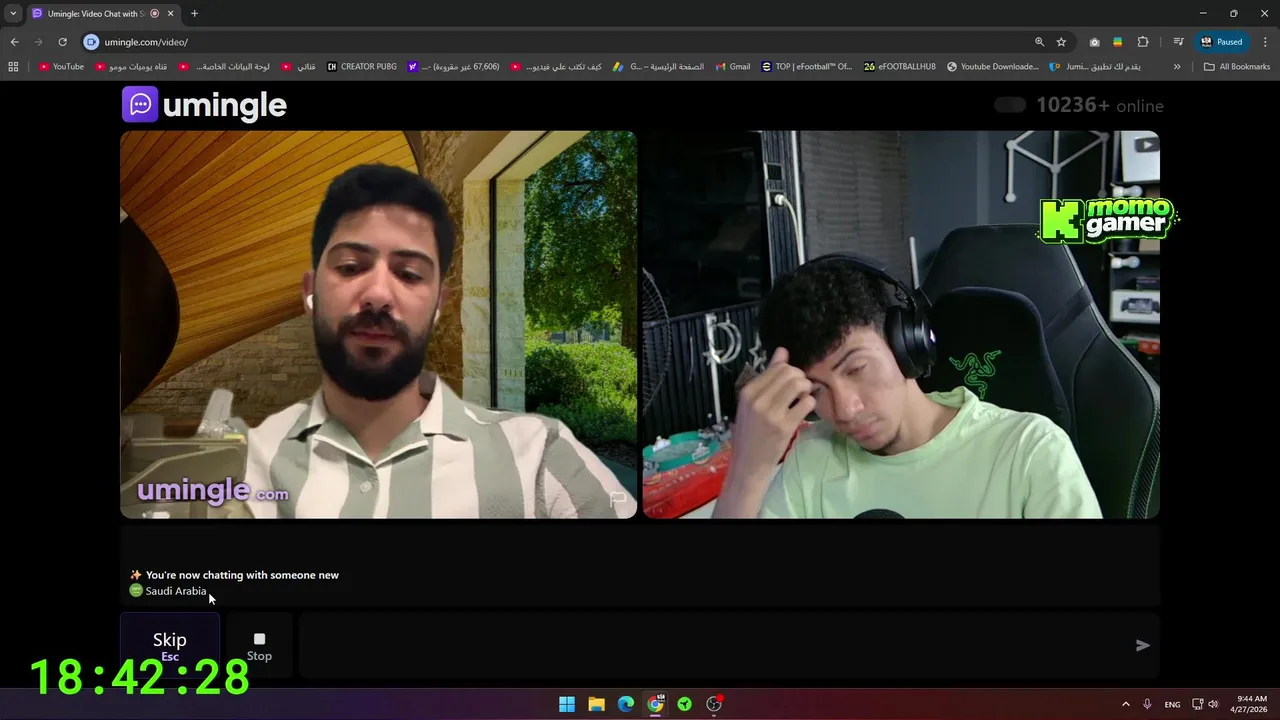Click your own webcam video feed
Image resolution: width=1280 pixels, height=720 pixels.
coord(901,324)
